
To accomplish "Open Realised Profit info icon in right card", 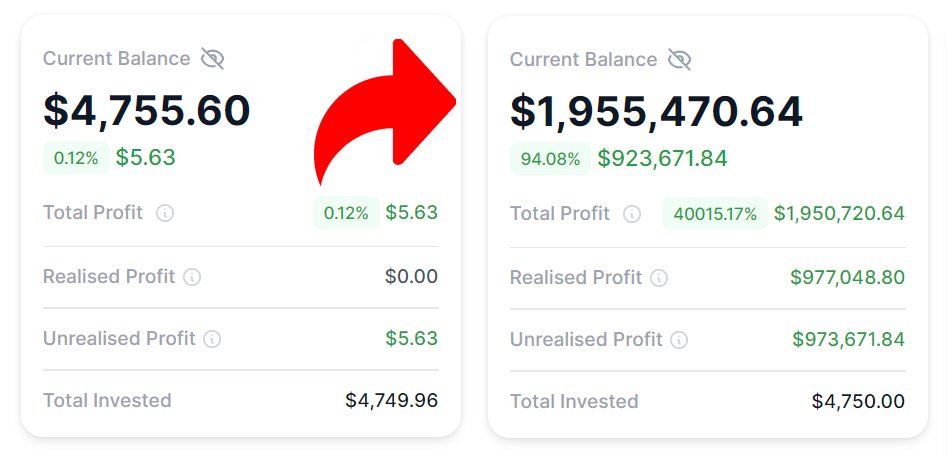I will coord(659,278).
